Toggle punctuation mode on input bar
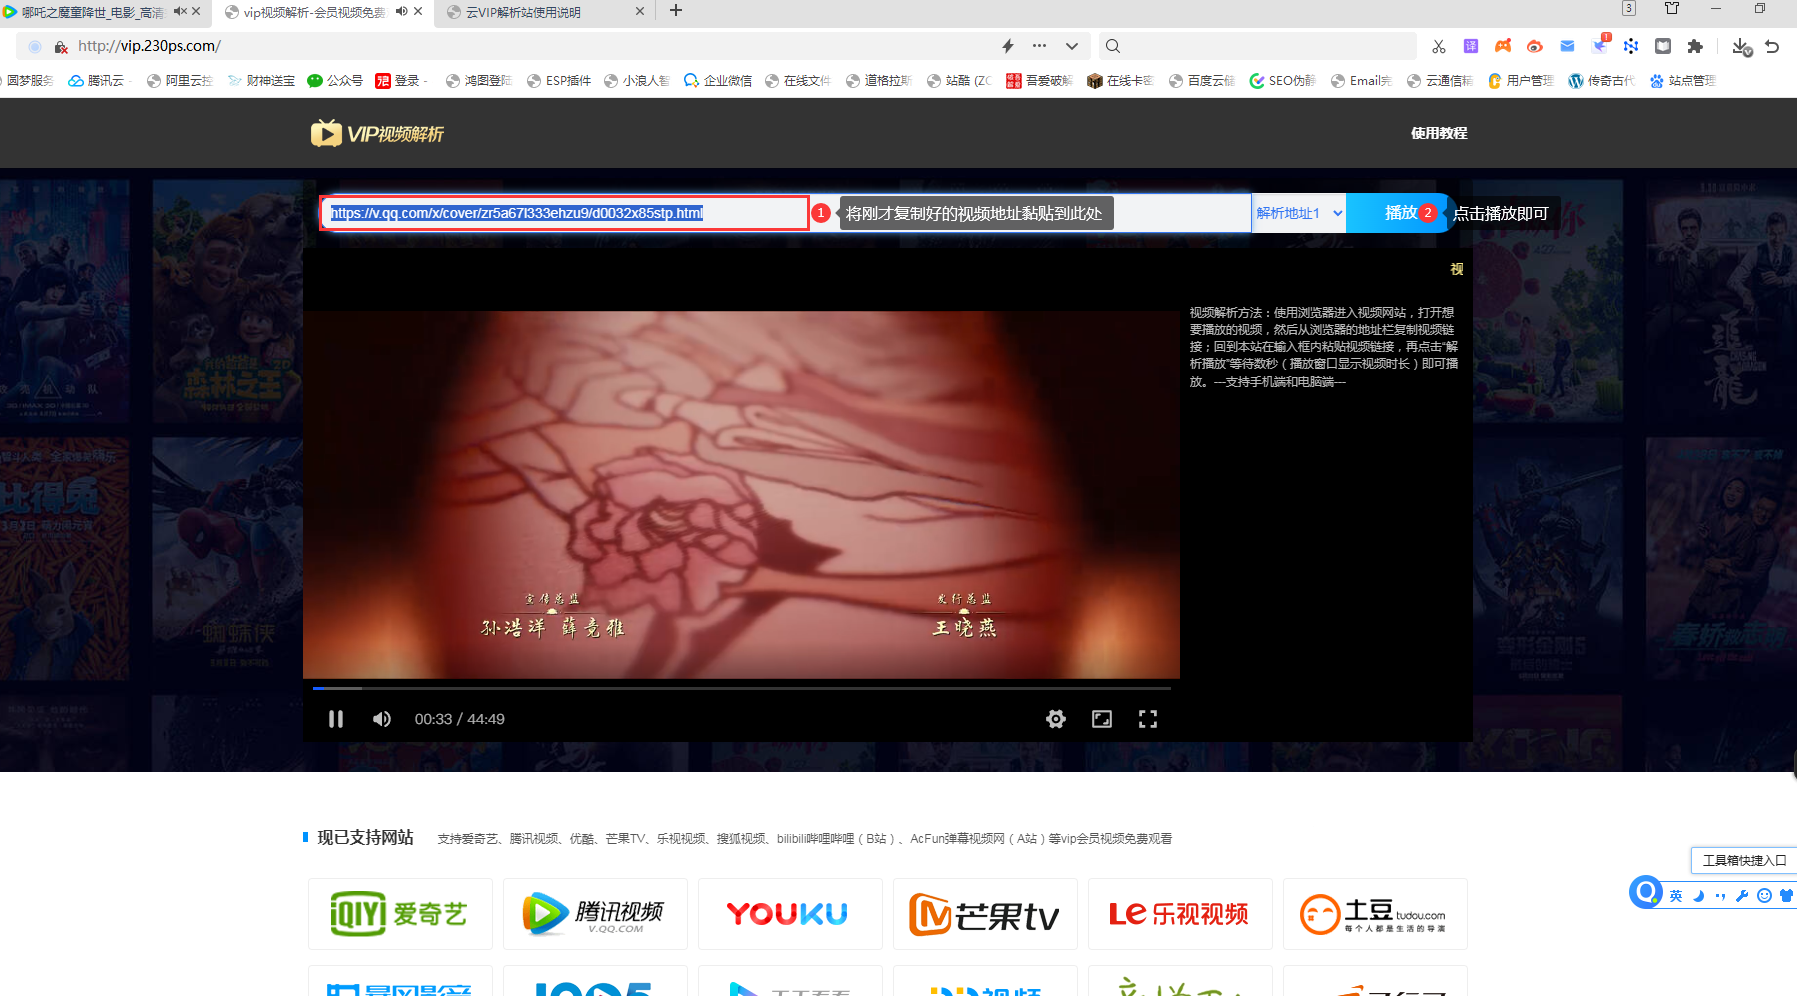Image resolution: width=1797 pixels, height=996 pixels. pyautogui.click(x=1720, y=896)
